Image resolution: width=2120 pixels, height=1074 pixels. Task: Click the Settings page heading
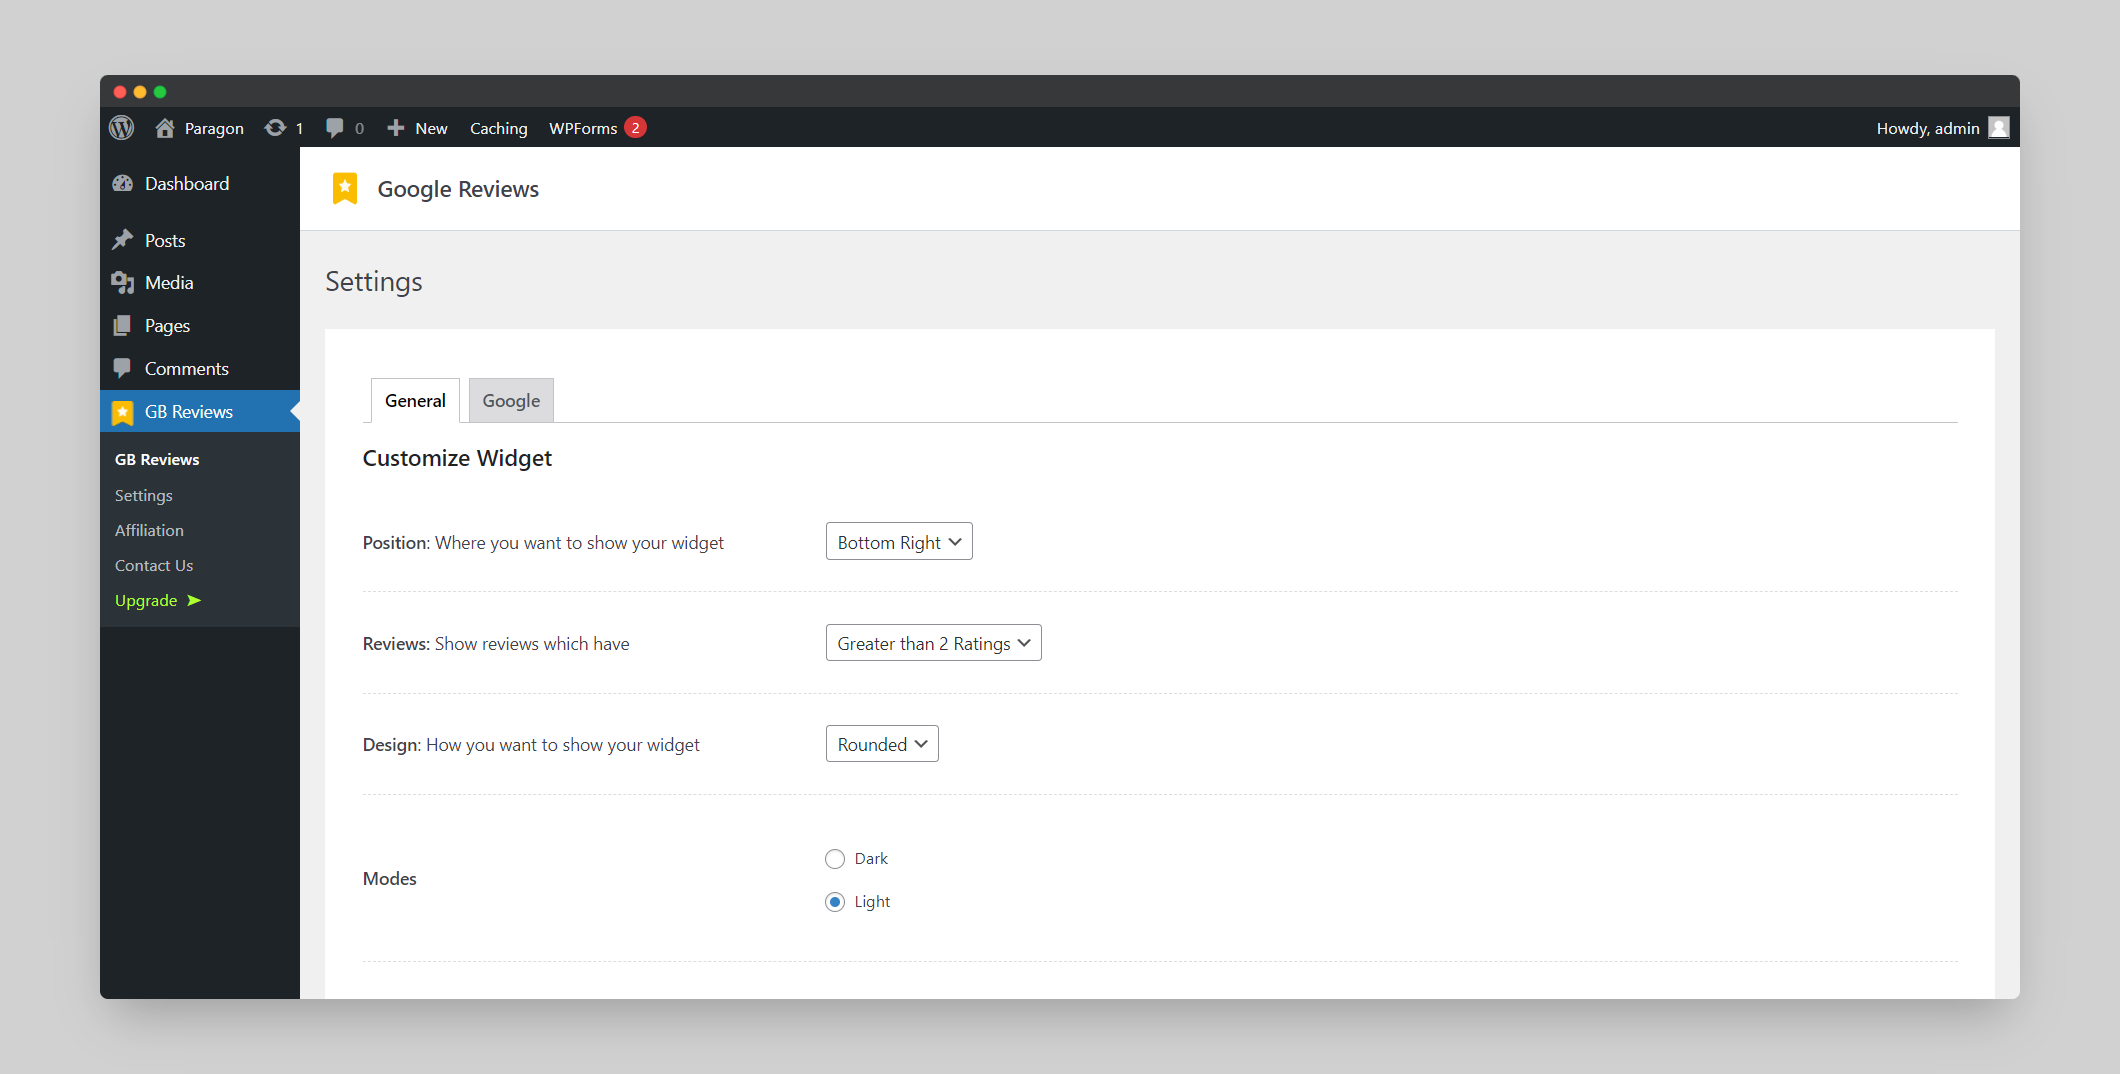(374, 282)
